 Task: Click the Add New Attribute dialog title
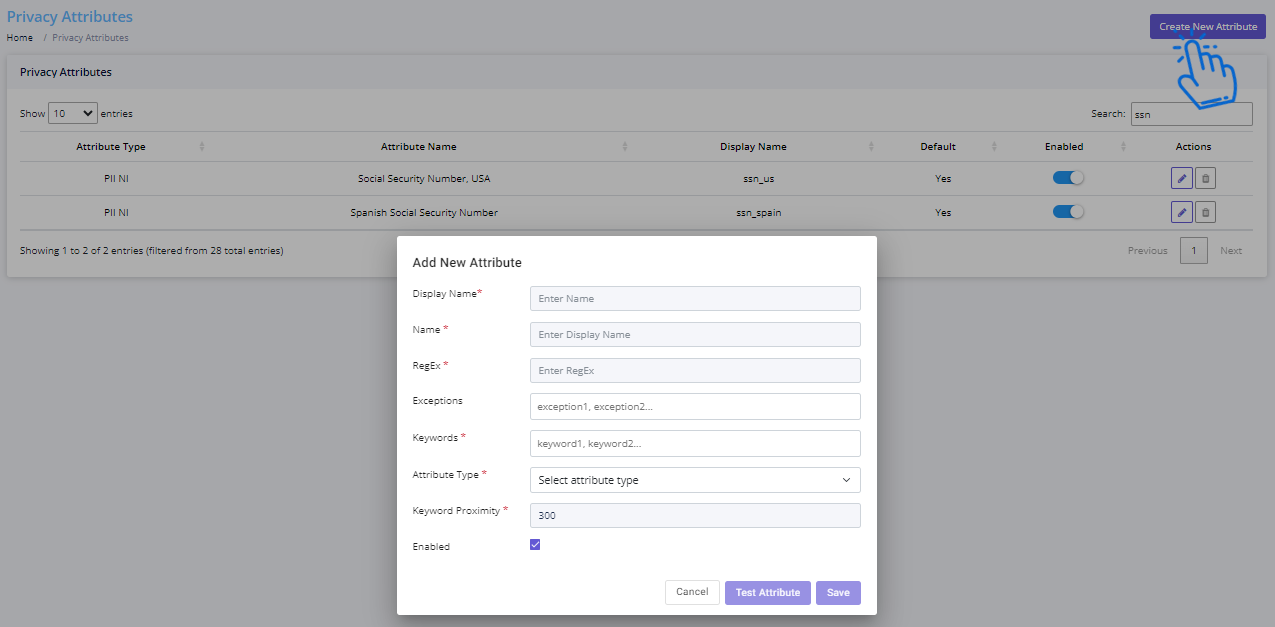point(467,263)
